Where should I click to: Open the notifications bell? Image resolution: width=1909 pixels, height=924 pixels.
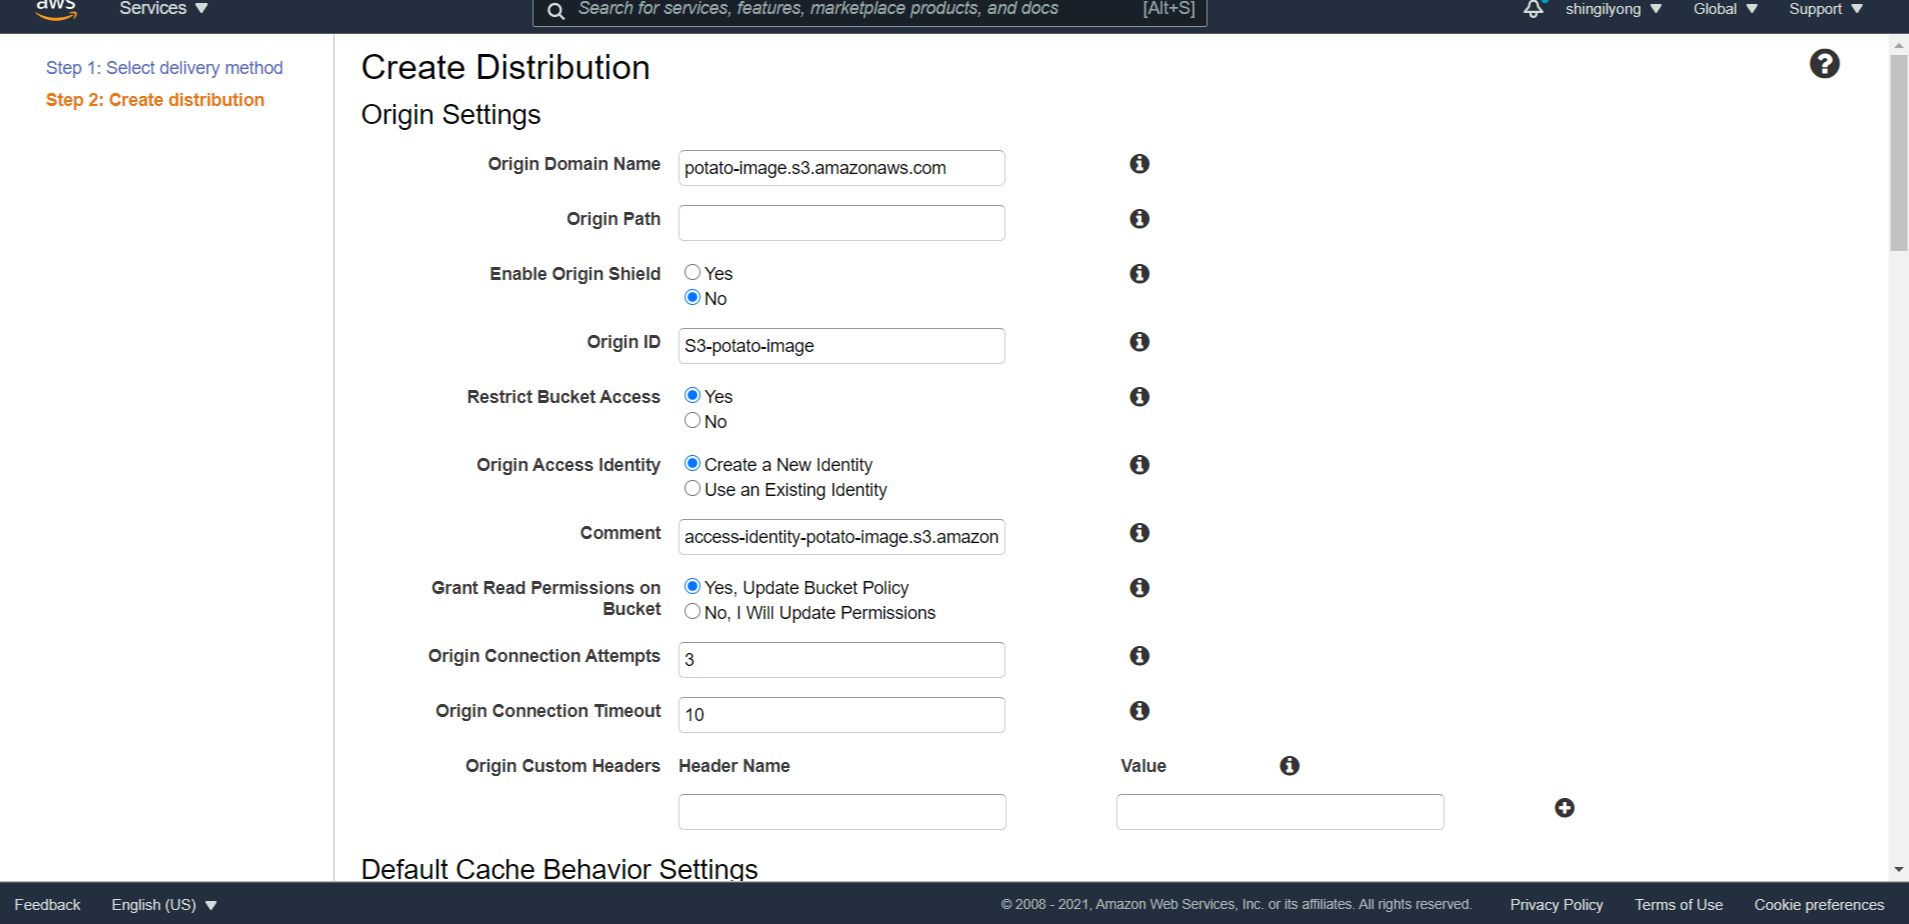(1533, 9)
